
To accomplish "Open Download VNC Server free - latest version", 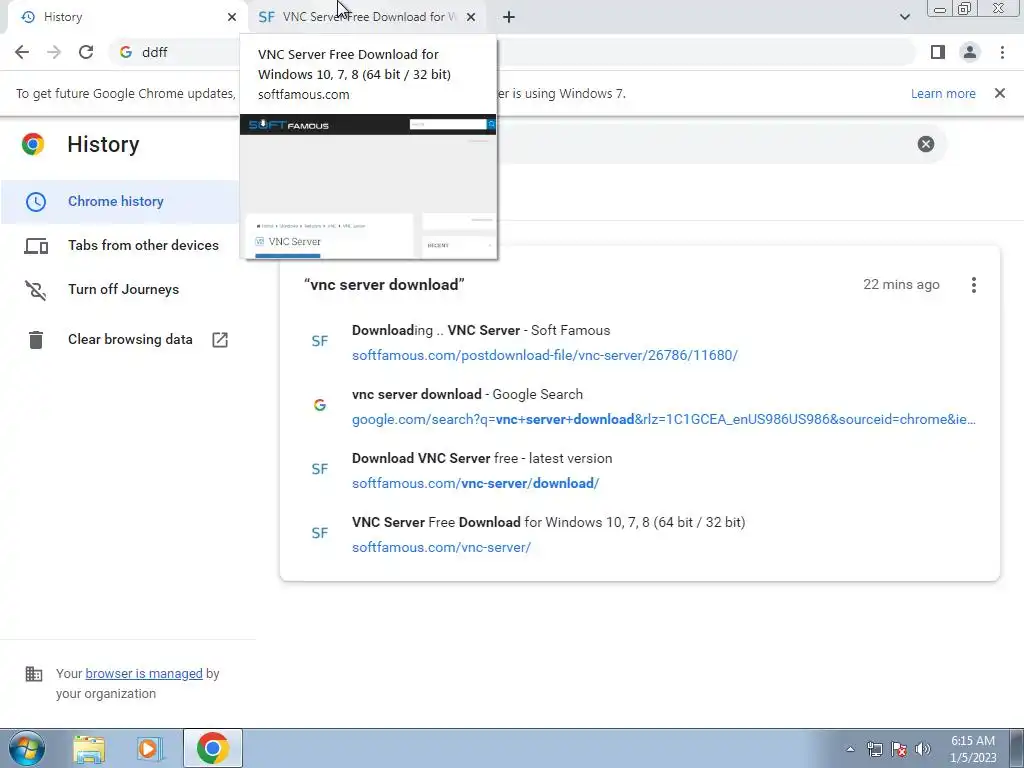I will (482, 458).
